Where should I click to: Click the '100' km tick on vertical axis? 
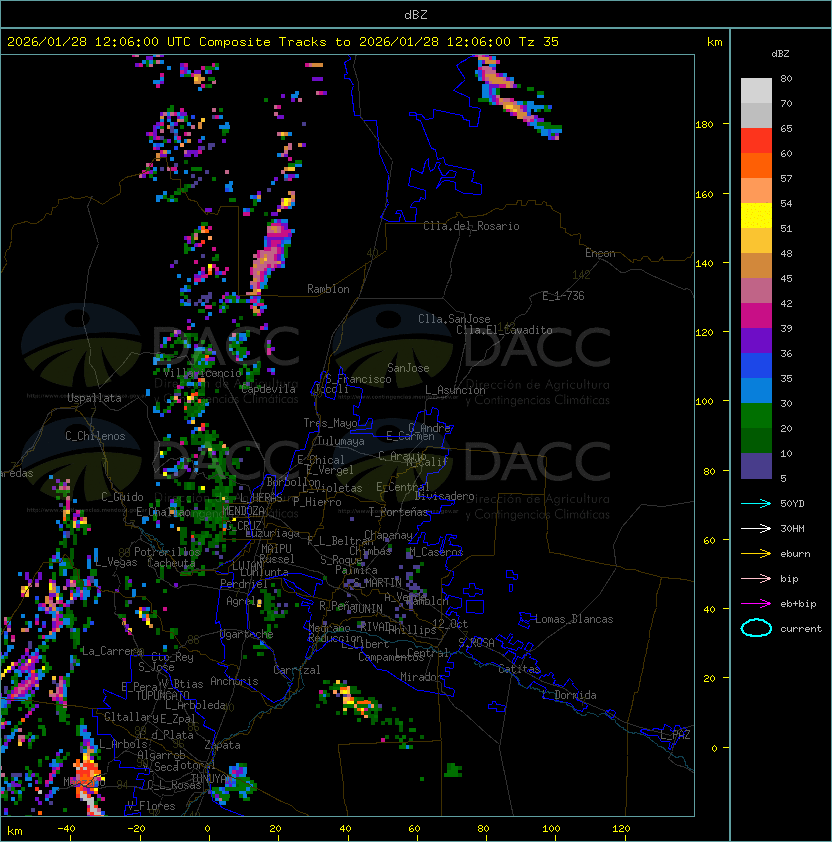[x=704, y=402]
